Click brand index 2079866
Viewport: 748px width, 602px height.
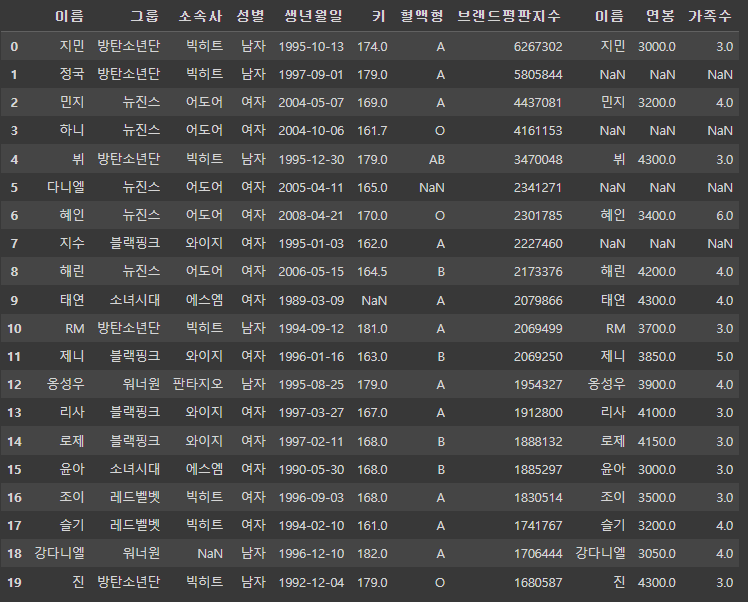(x=538, y=301)
